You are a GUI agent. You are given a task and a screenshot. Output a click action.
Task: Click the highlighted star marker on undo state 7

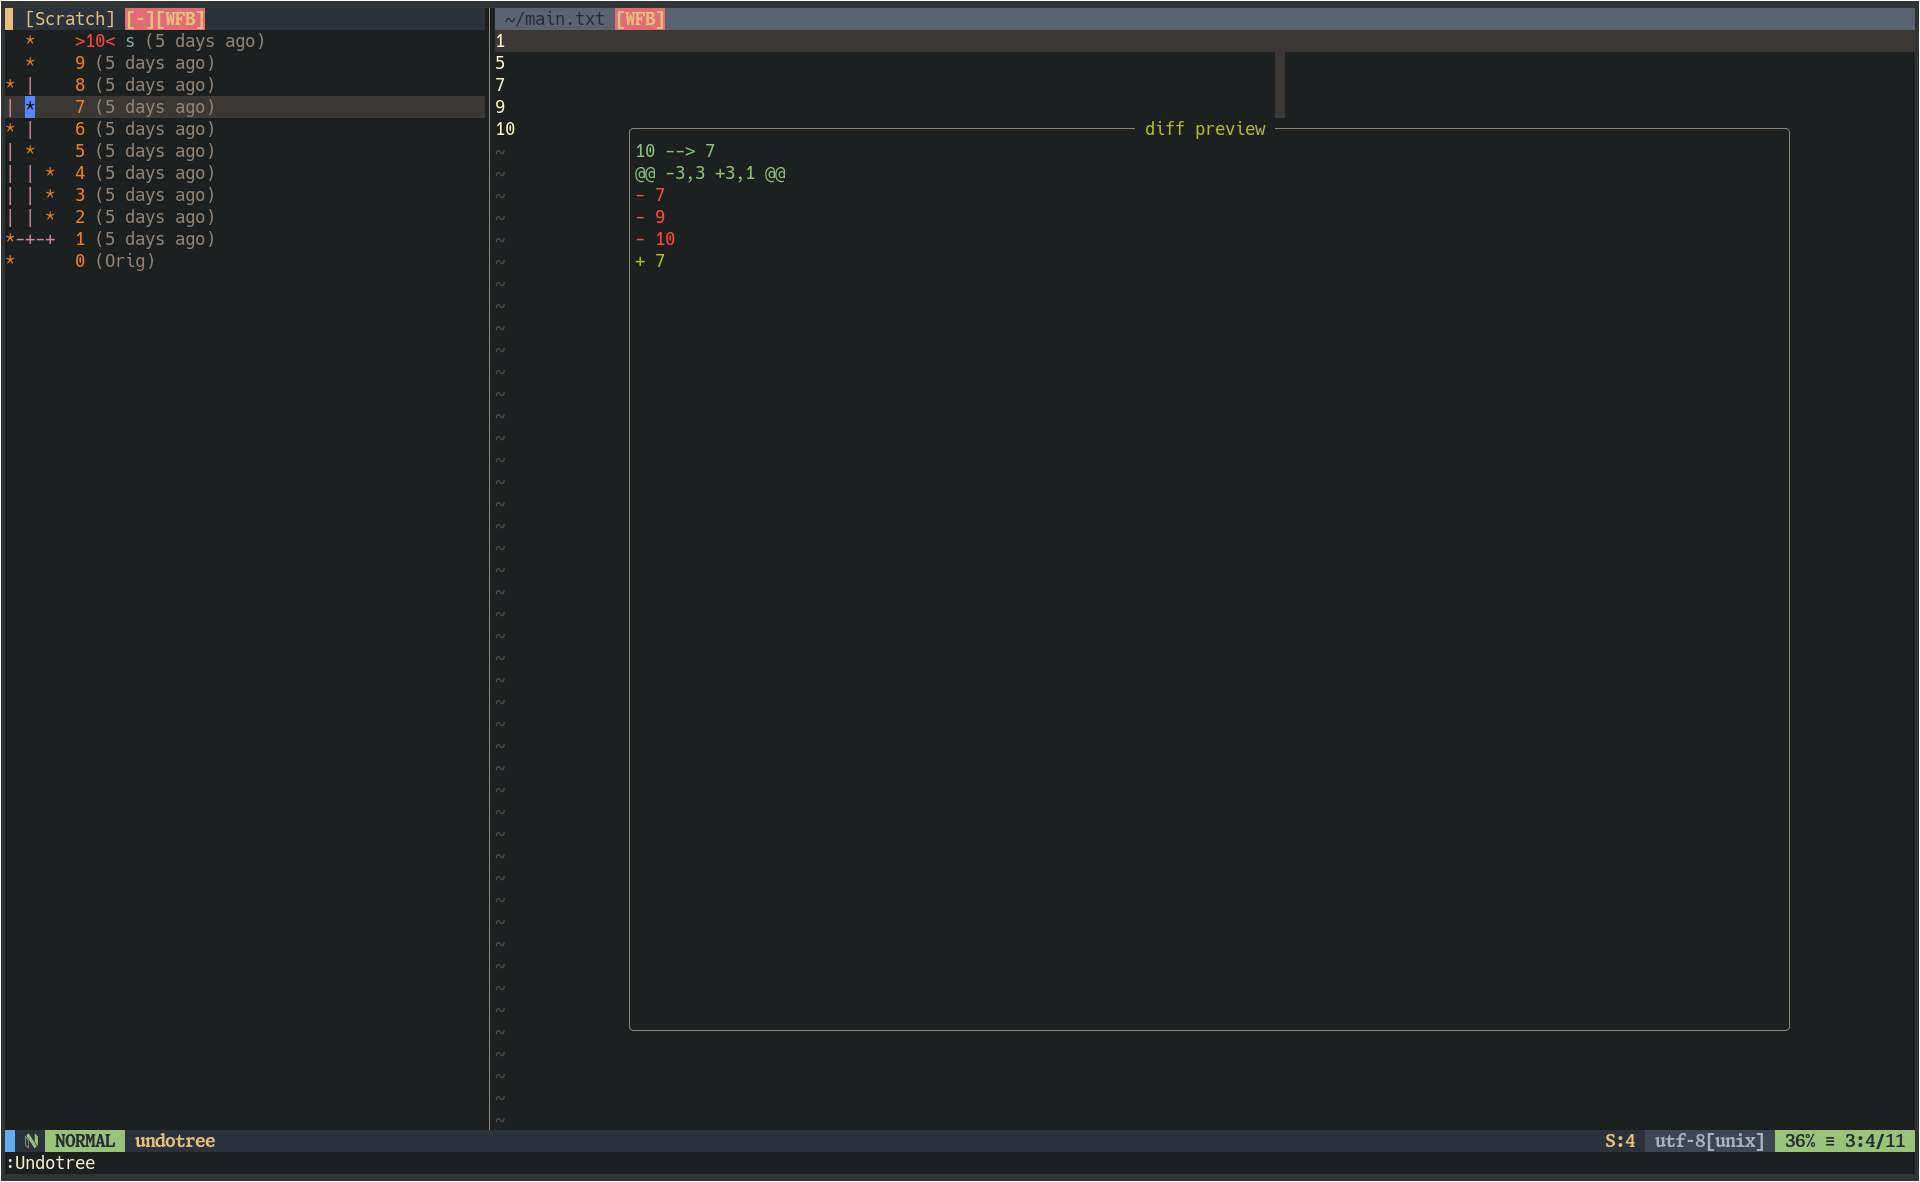pos(30,107)
